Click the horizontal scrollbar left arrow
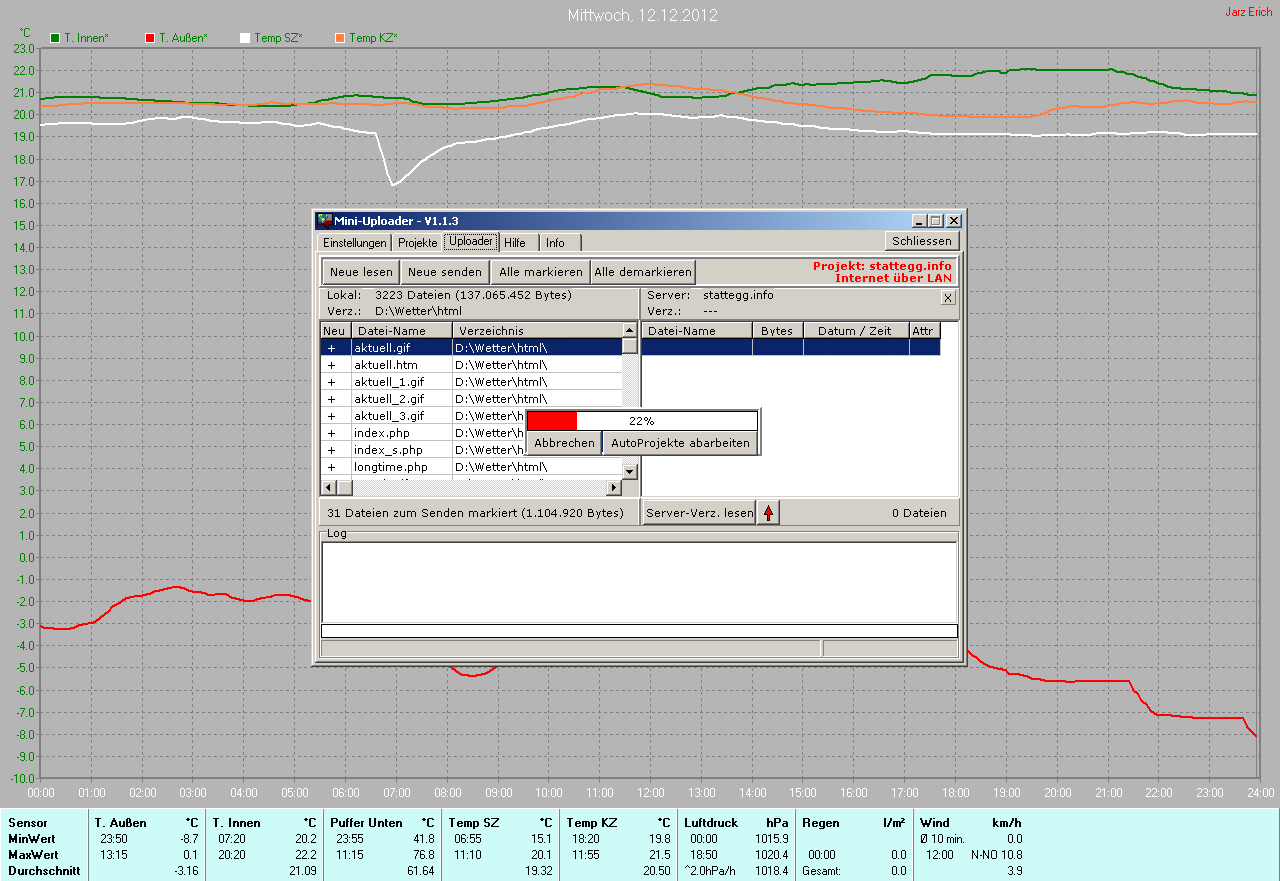 327,488
